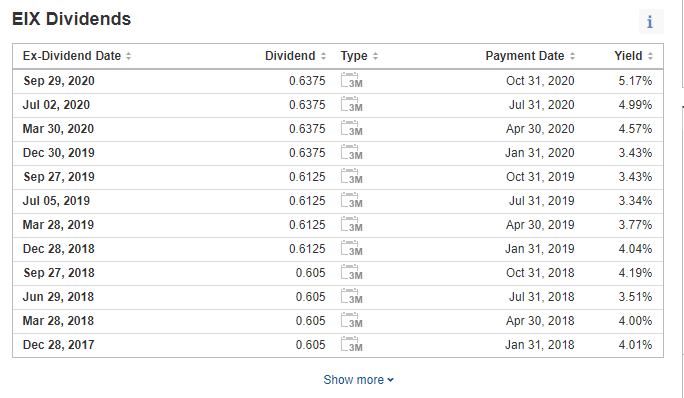Screen dimensions: 684x398
Task: Click payment date Jul 31, 2018
Action: [x=541, y=297]
